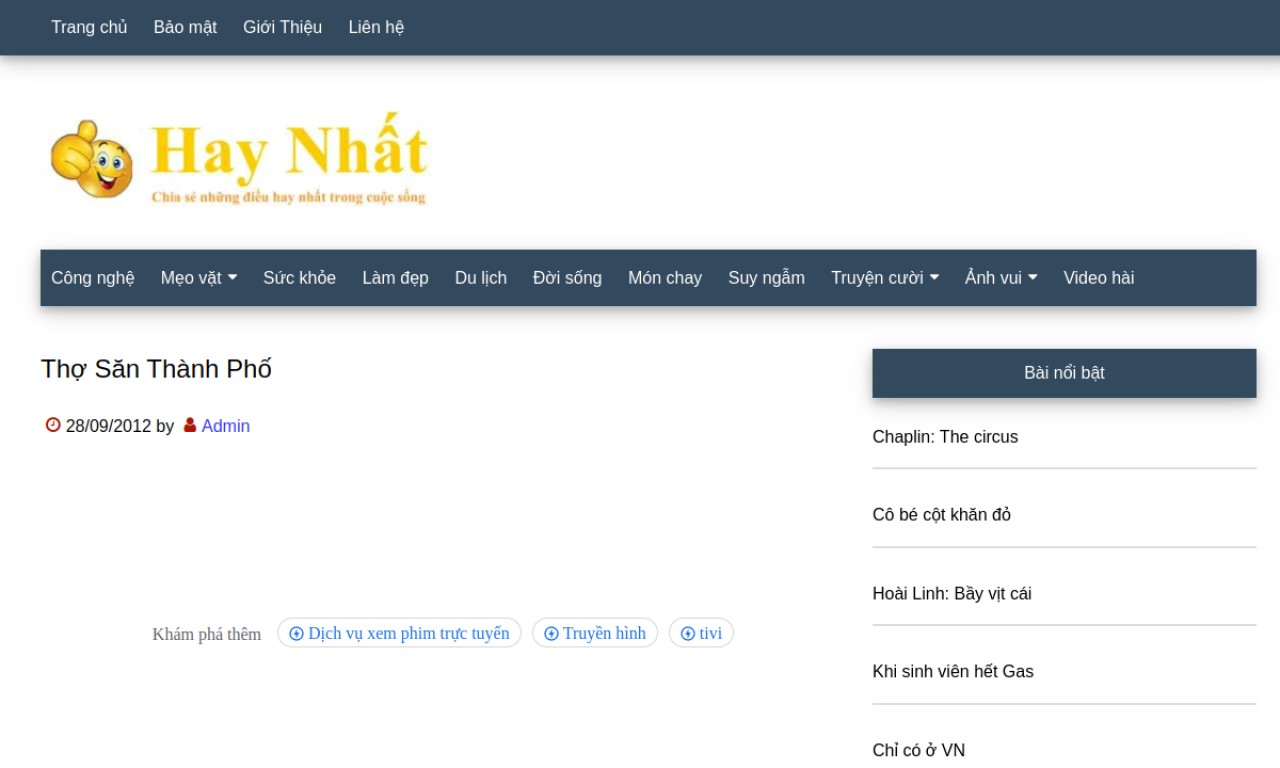Image resolution: width=1280 pixels, height=768 pixels.
Task: Open the Món chay category
Action: click(665, 278)
